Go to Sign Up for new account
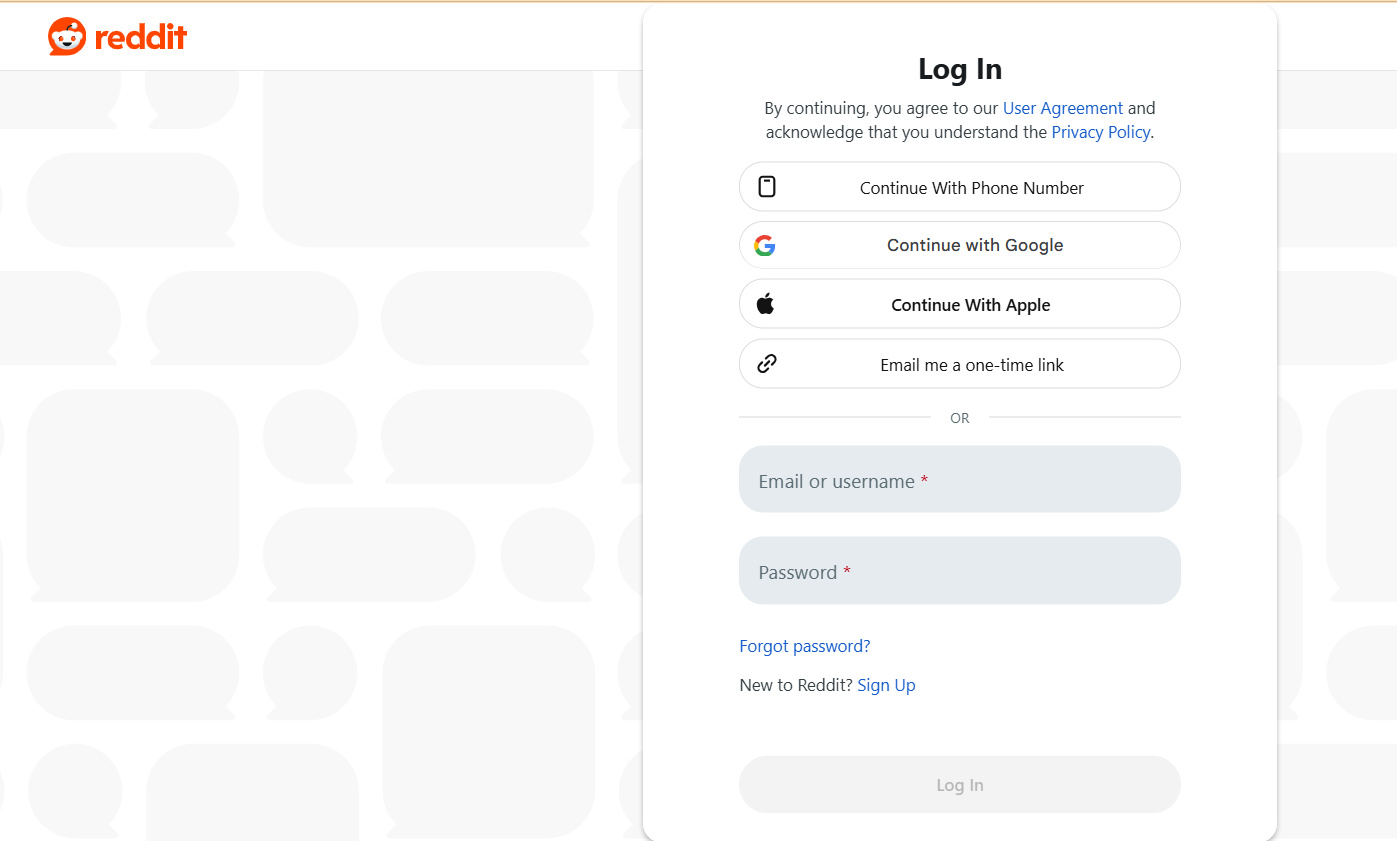 pyautogui.click(x=886, y=685)
